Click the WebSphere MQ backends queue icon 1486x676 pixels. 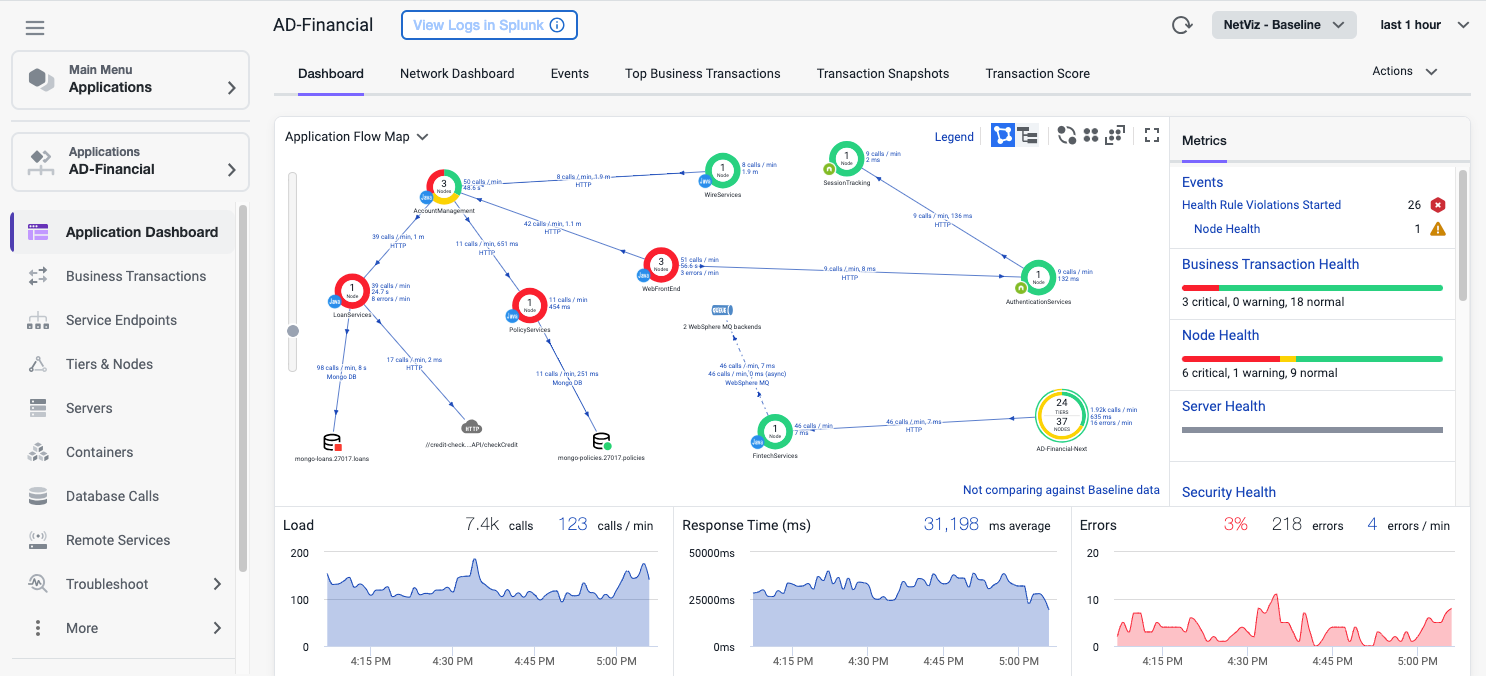[x=722, y=312]
